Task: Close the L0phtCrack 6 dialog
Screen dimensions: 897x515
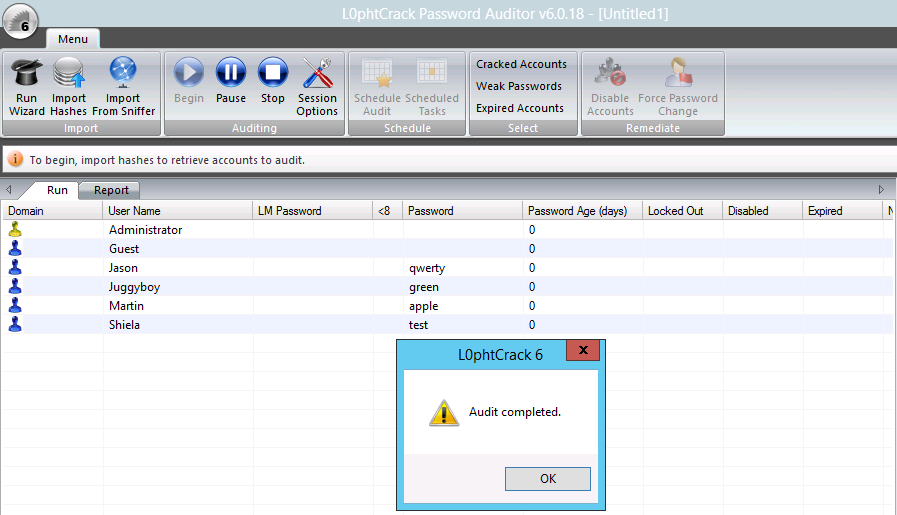Action: tap(583, 350)
